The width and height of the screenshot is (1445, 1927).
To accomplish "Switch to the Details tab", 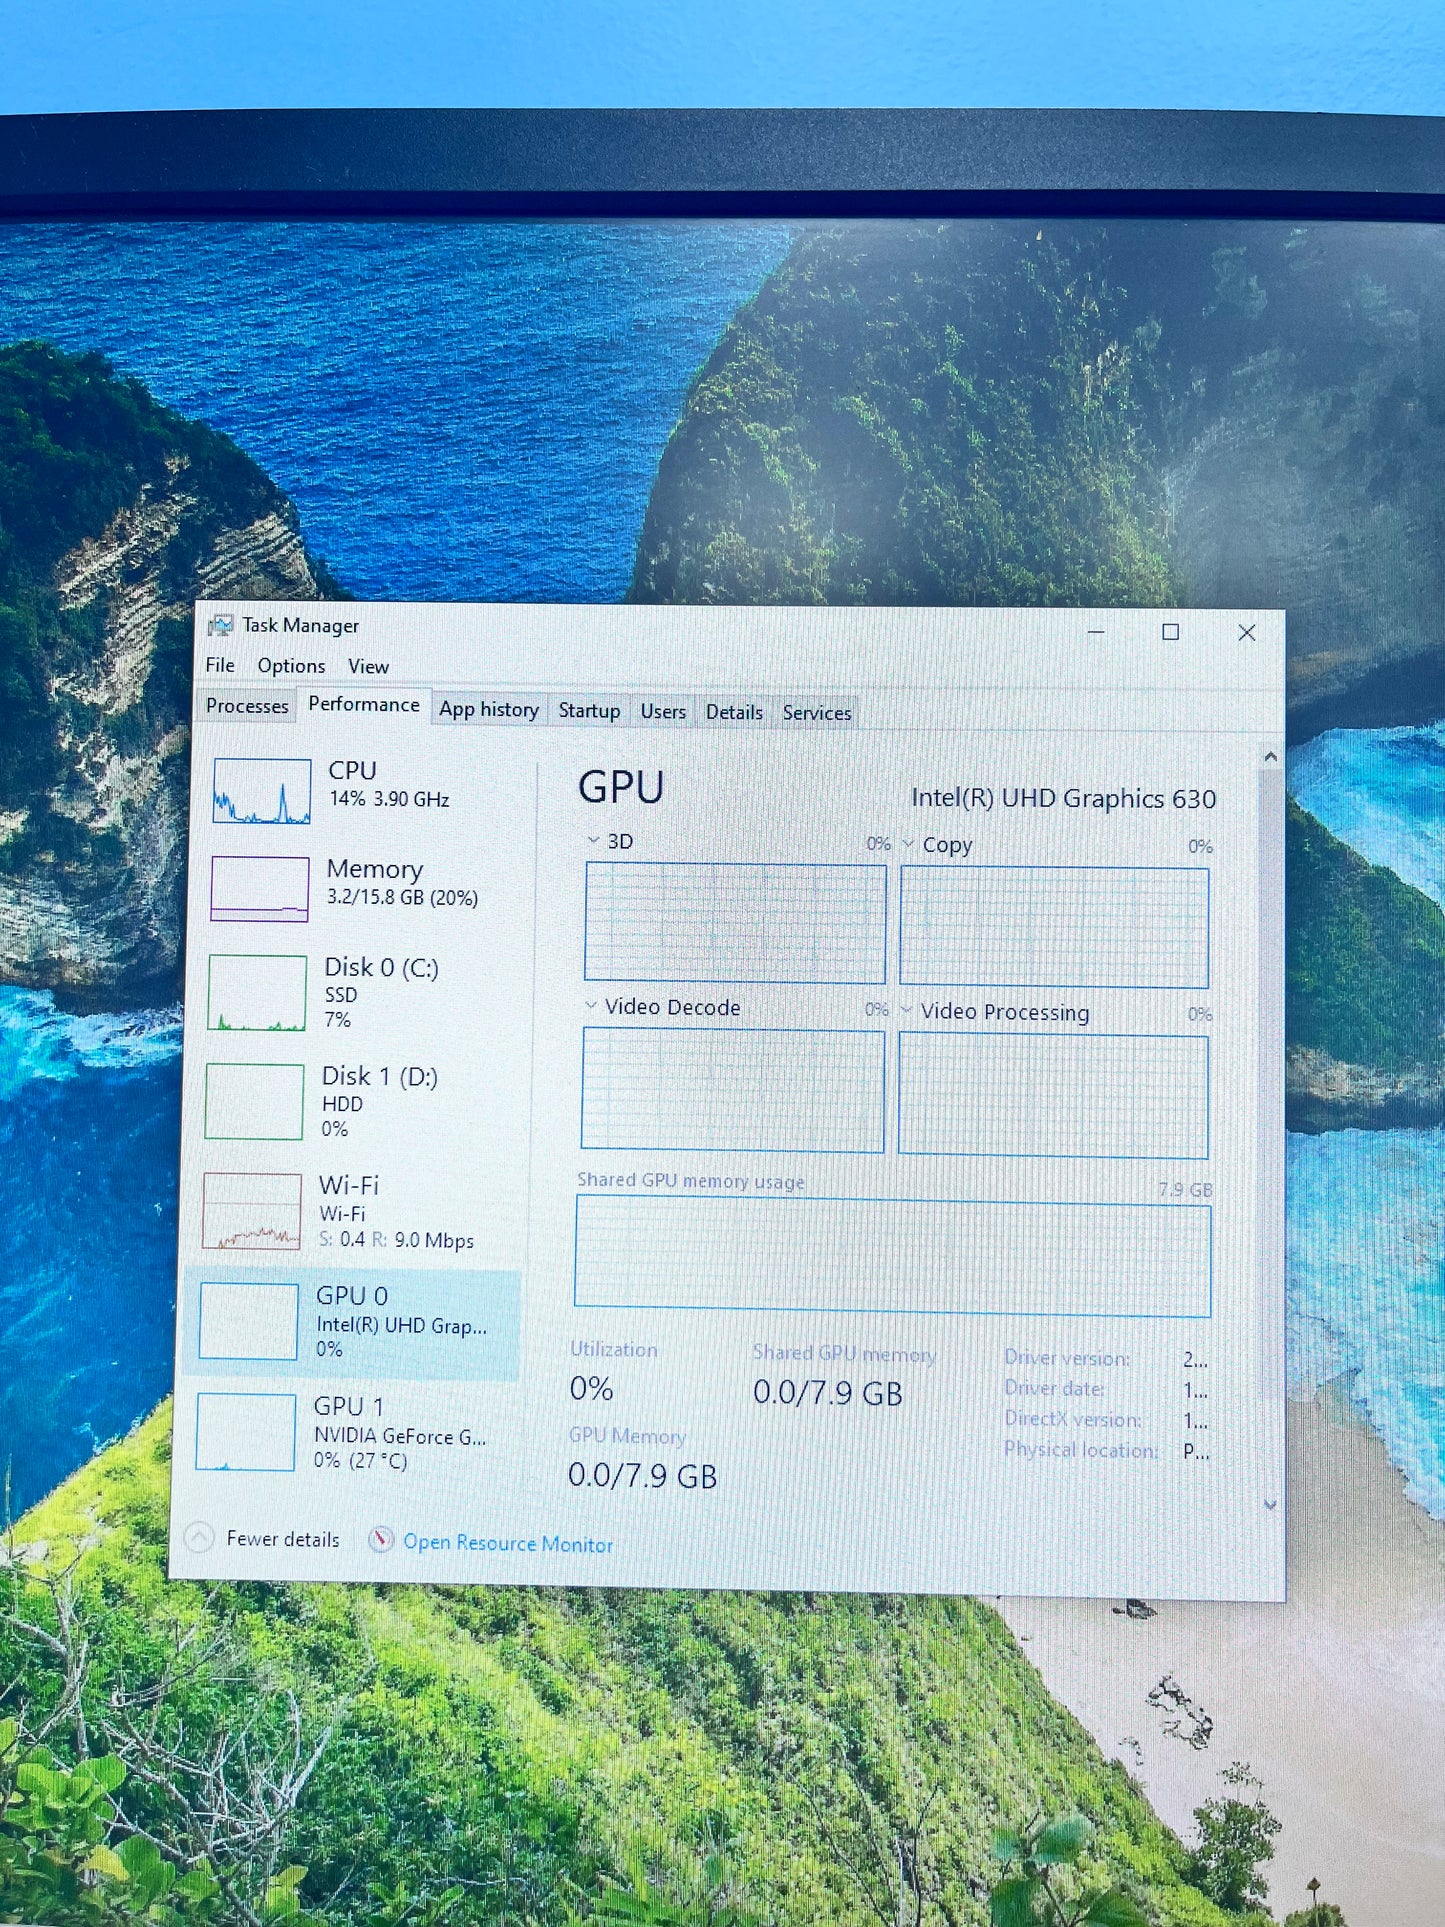I will point(734,712).
